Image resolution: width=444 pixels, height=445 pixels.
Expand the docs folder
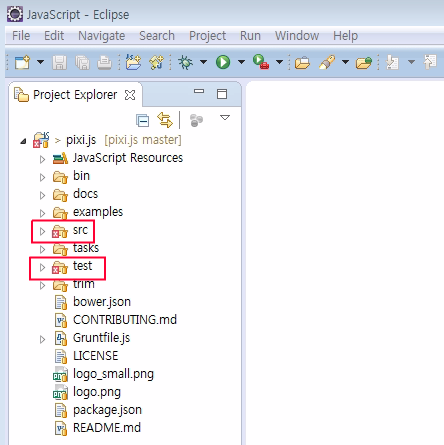[42, 195]
